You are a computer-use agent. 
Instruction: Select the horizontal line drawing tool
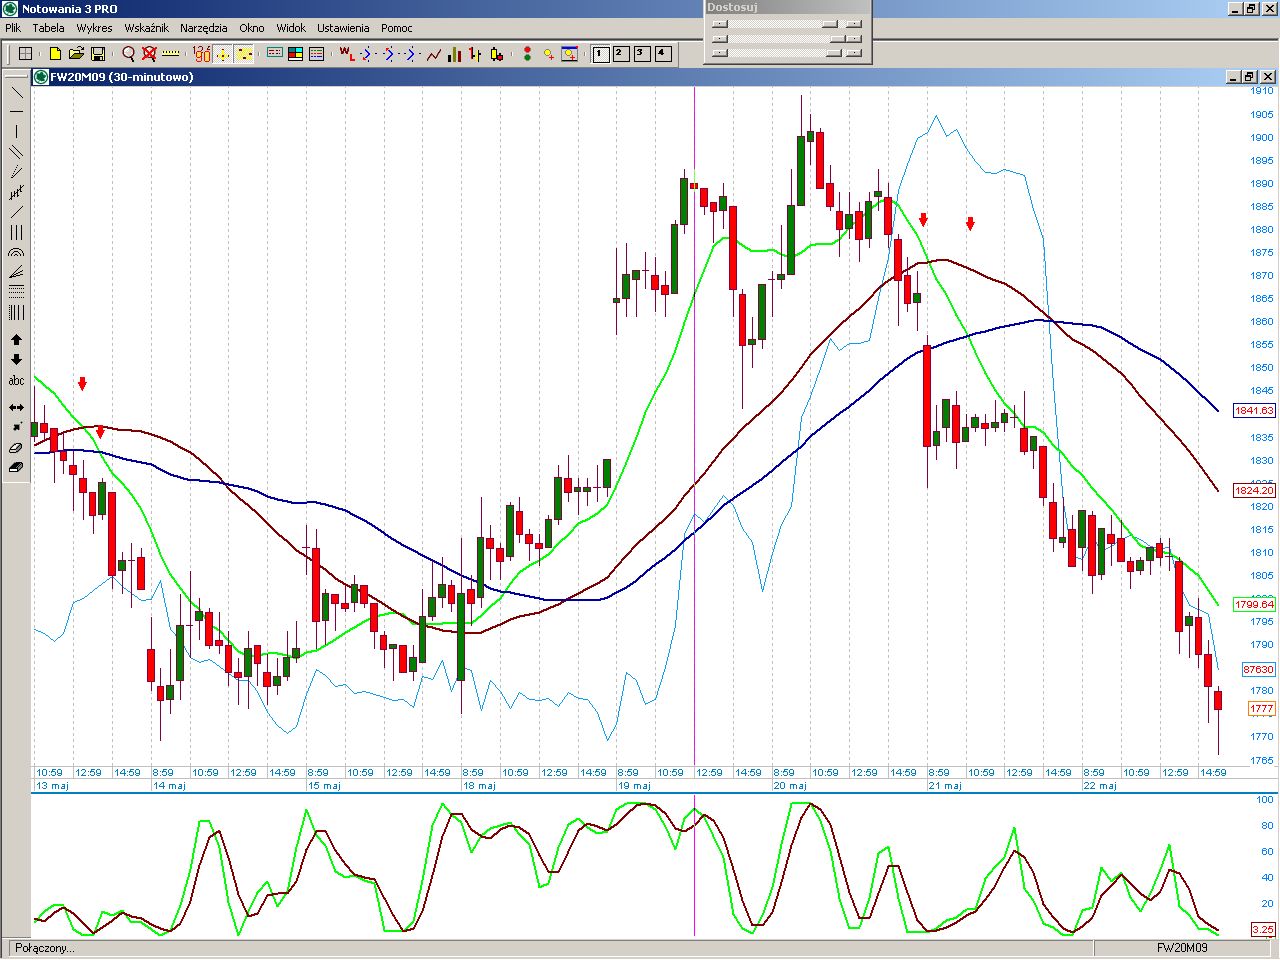[x=16, y=111]
